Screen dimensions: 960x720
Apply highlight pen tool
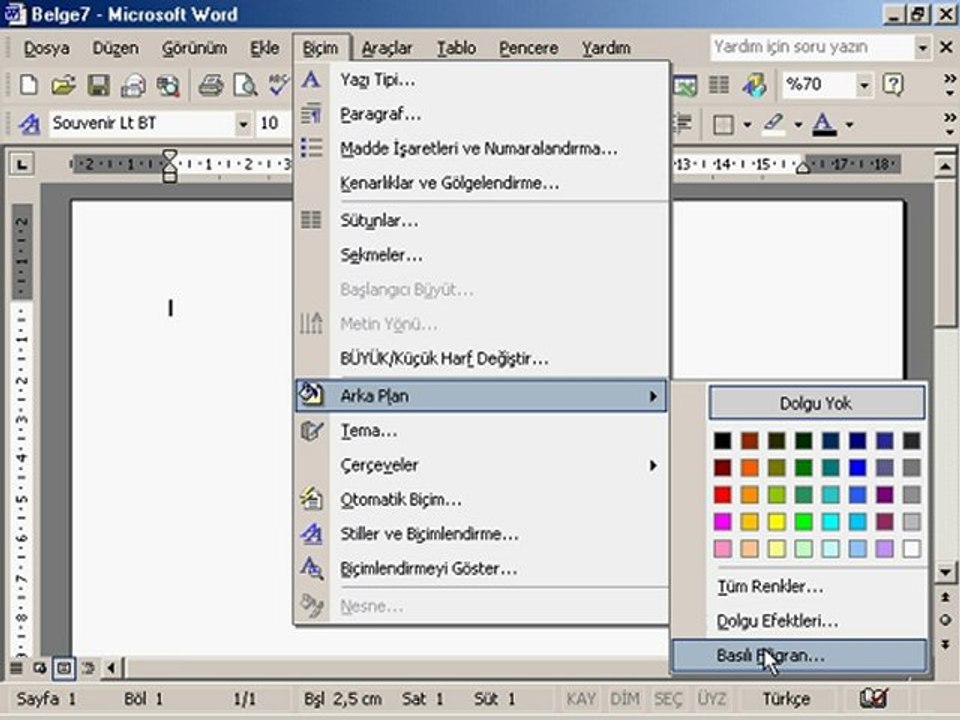773,124
